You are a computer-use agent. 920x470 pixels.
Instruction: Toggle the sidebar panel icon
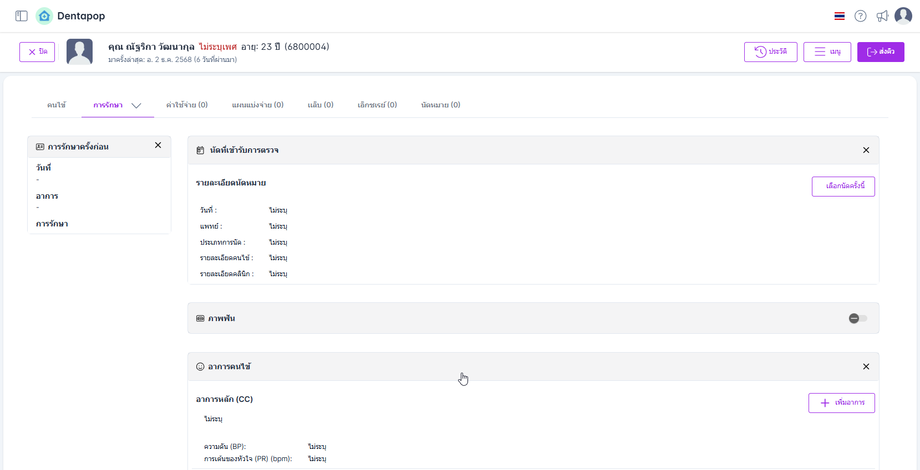[x=21, y=16]
